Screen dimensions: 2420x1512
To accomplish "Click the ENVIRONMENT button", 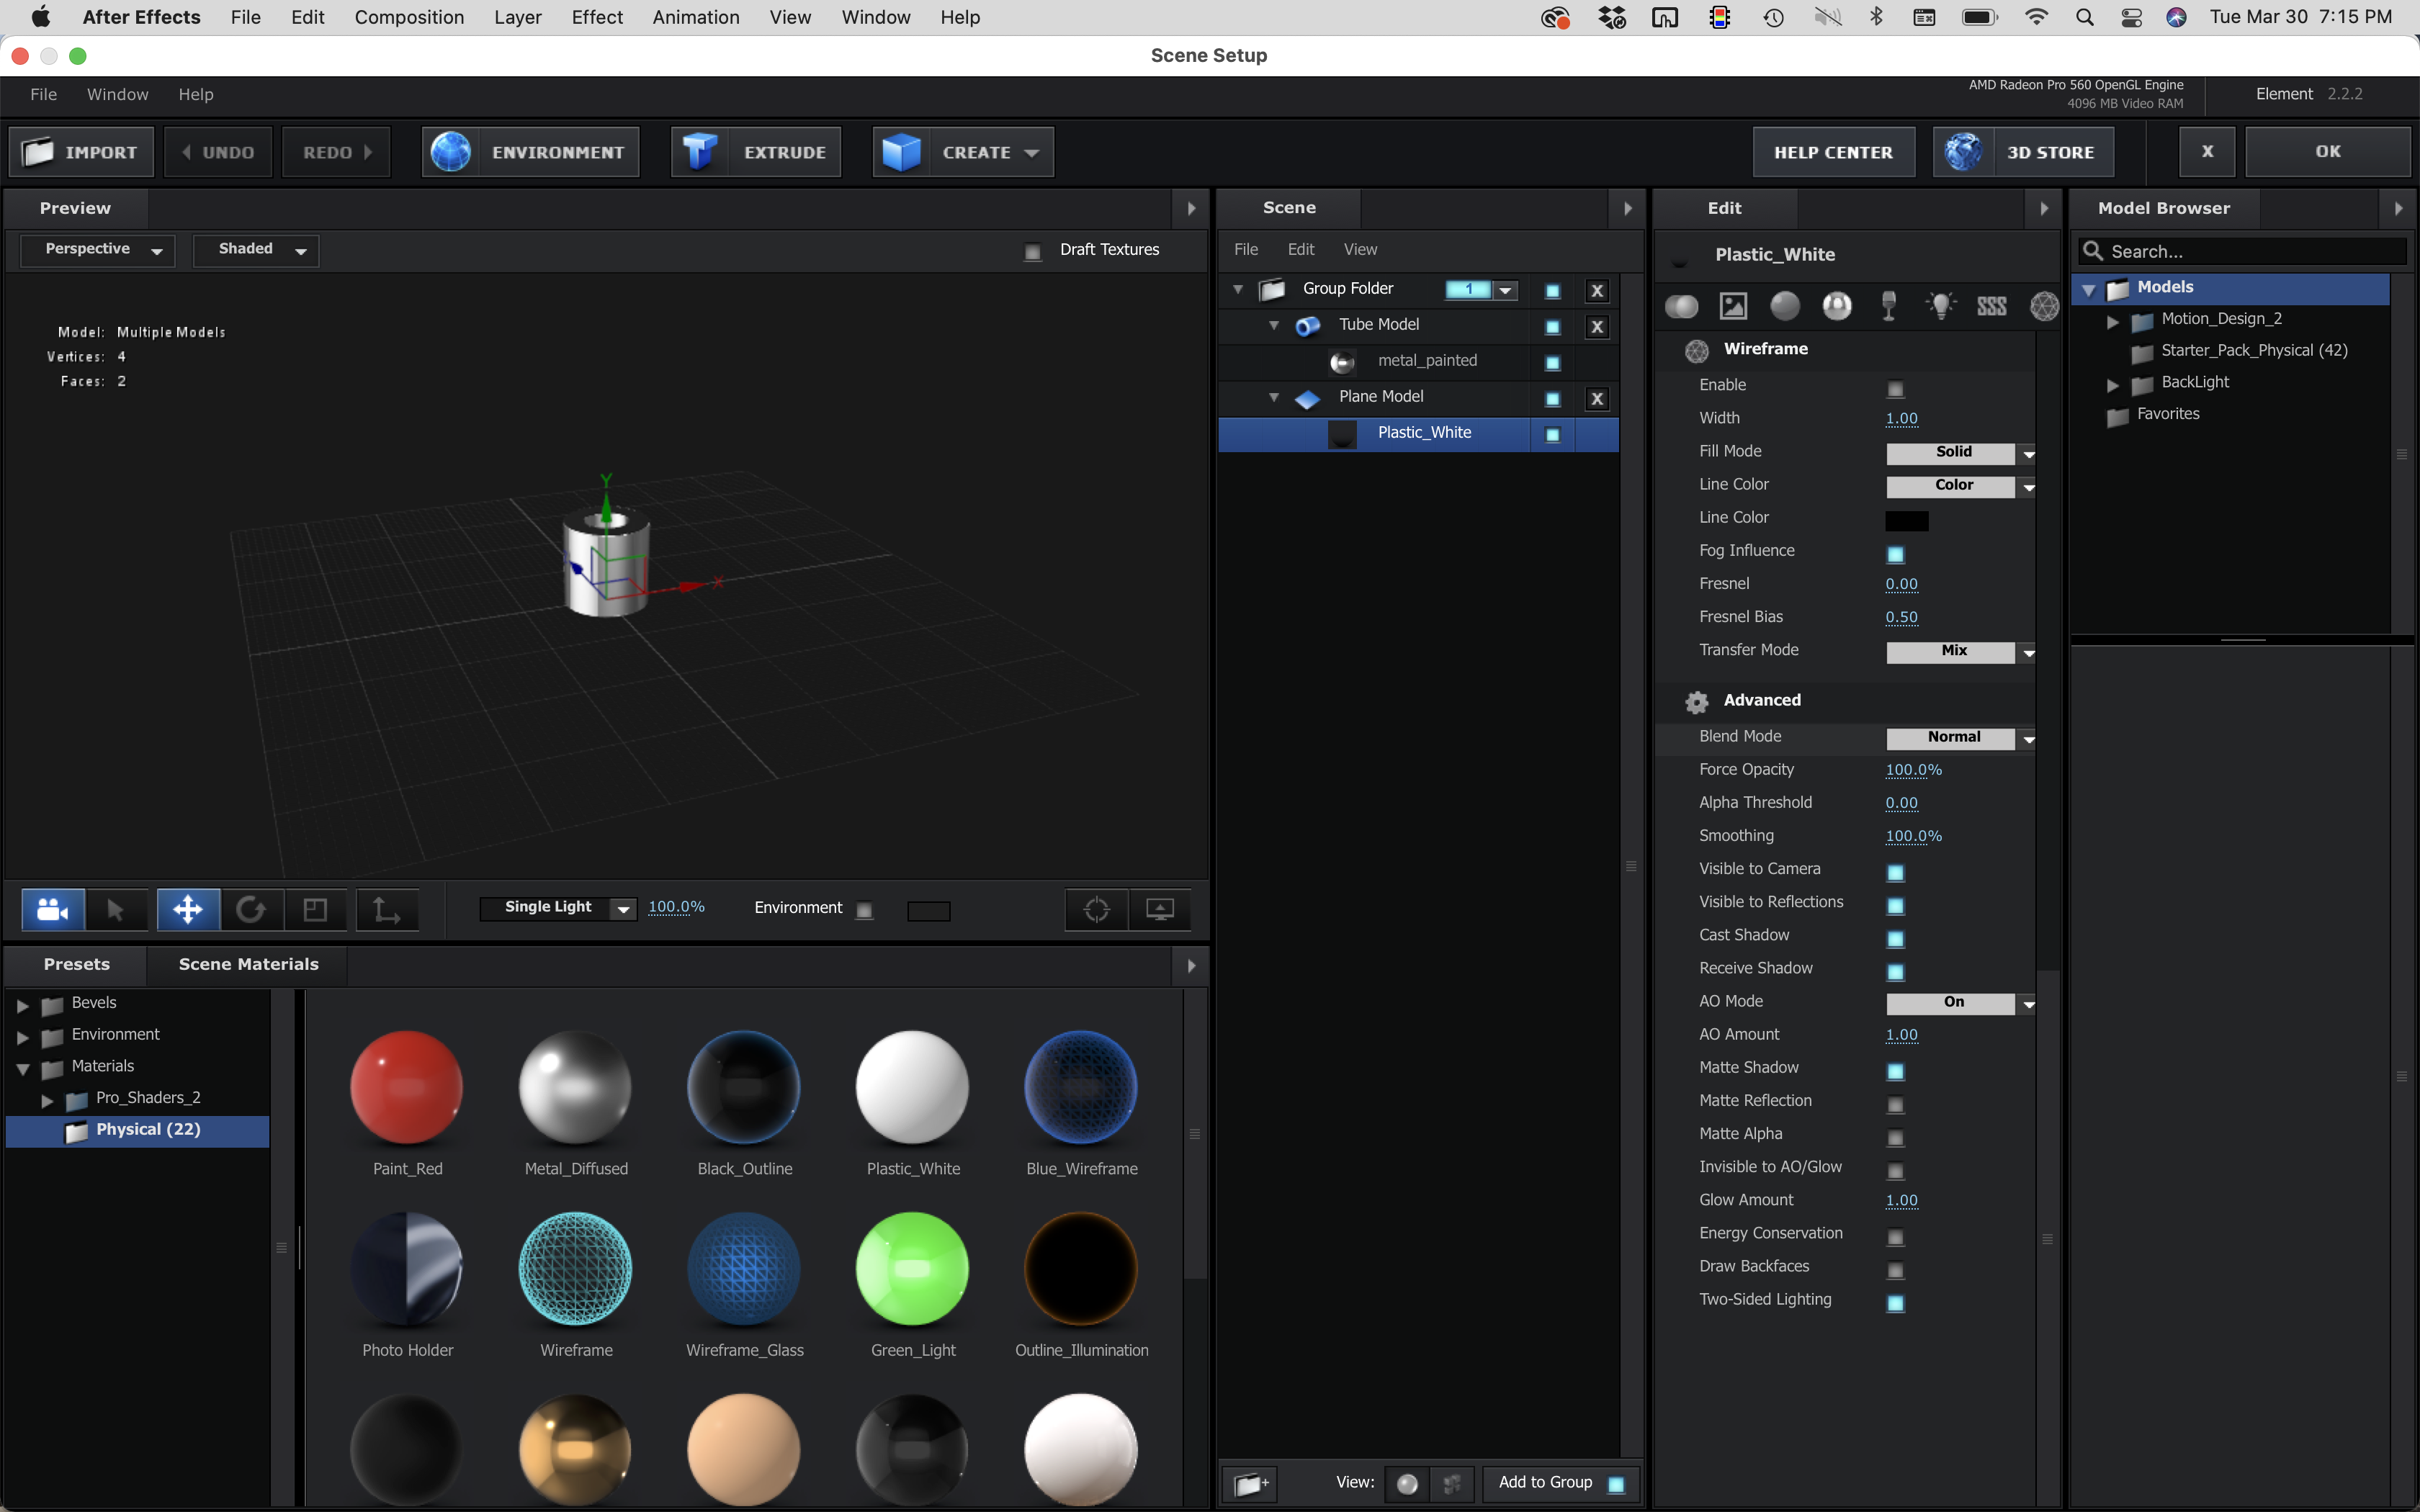I will (x=530, y=152).
